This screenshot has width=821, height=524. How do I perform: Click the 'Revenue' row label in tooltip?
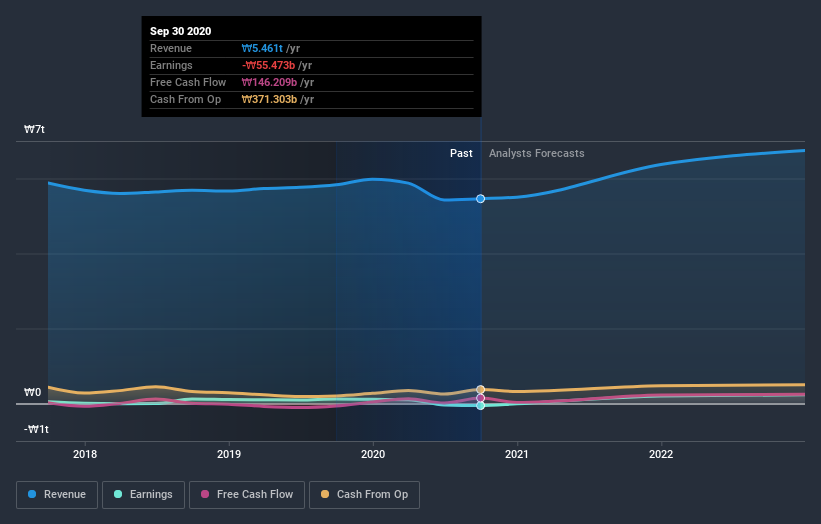(x=171, y=48)
